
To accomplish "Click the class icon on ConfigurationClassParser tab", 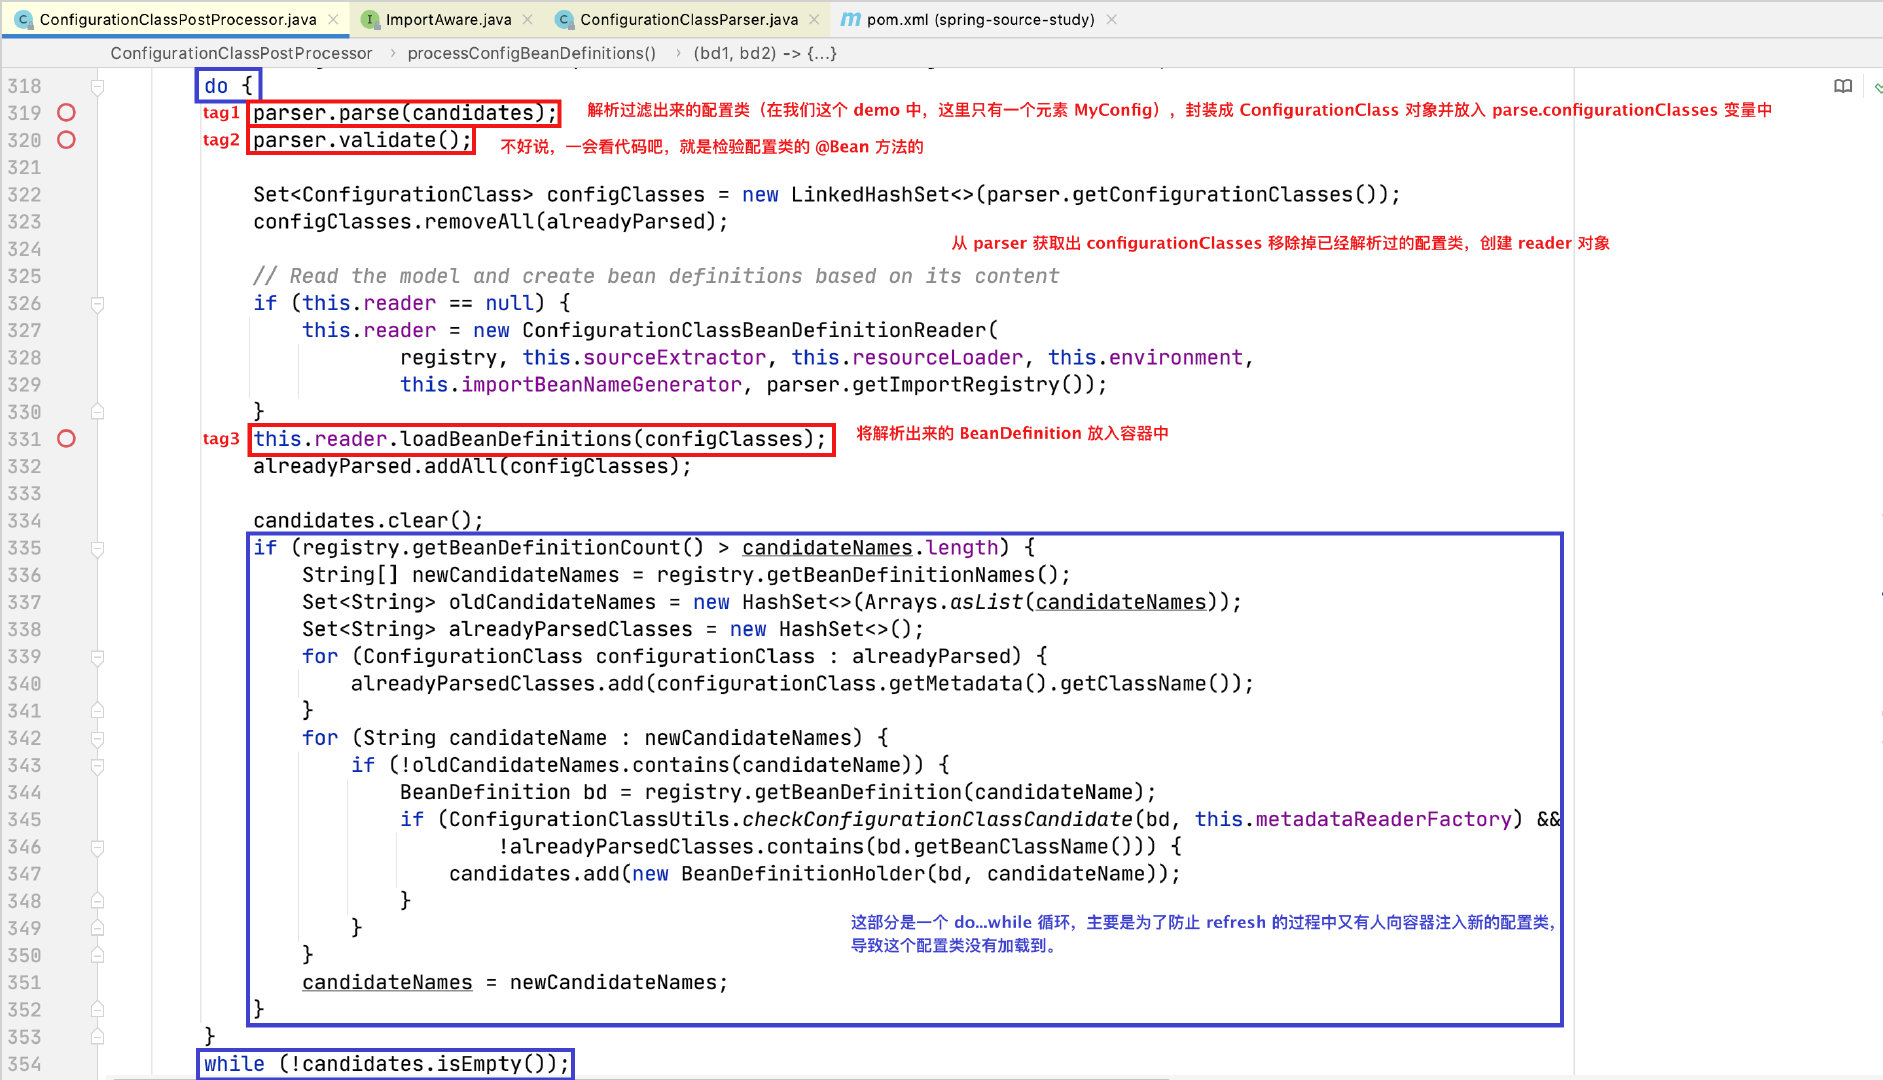I will pos(564,19).
